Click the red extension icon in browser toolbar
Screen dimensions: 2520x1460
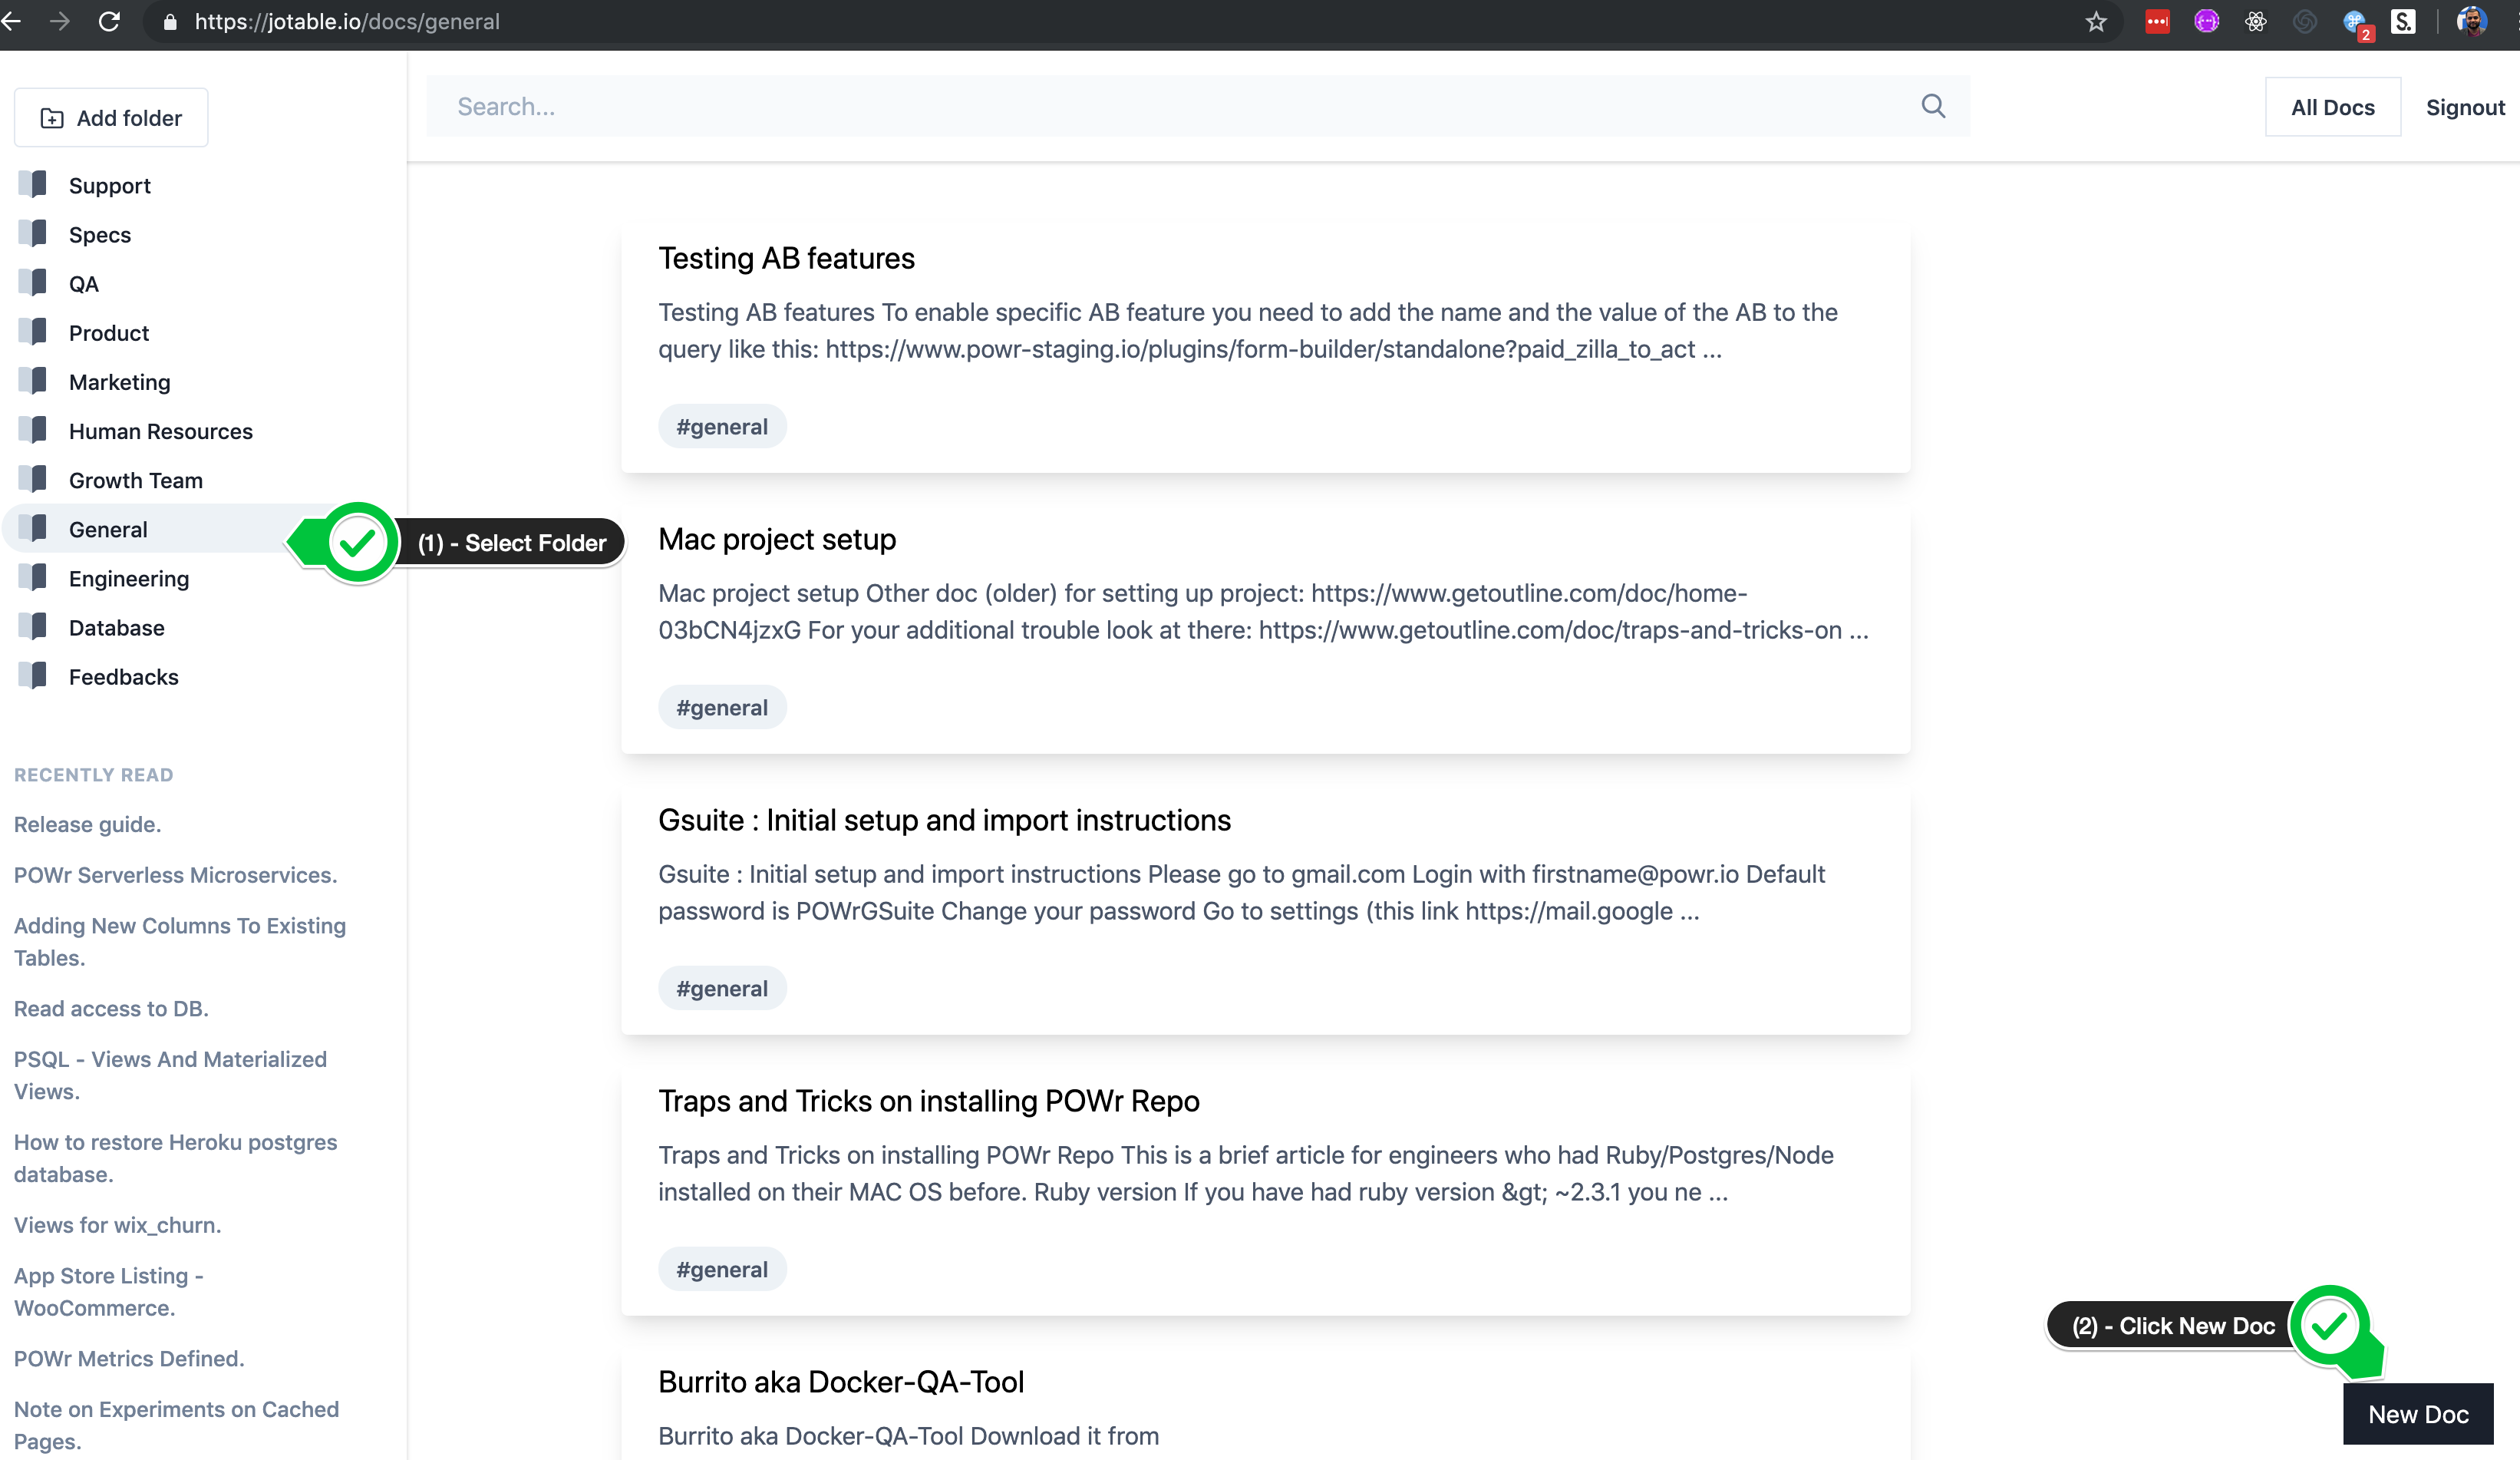pos(2157,22)
